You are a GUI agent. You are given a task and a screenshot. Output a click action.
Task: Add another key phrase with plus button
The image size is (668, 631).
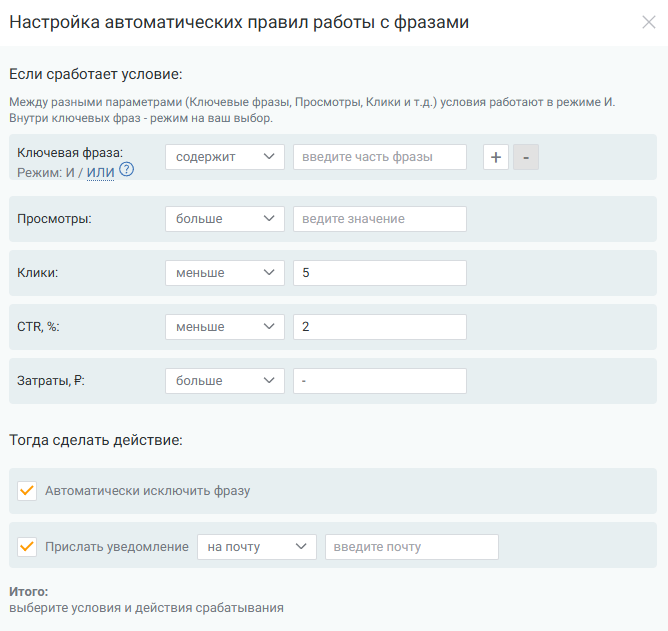coord(496,157)
